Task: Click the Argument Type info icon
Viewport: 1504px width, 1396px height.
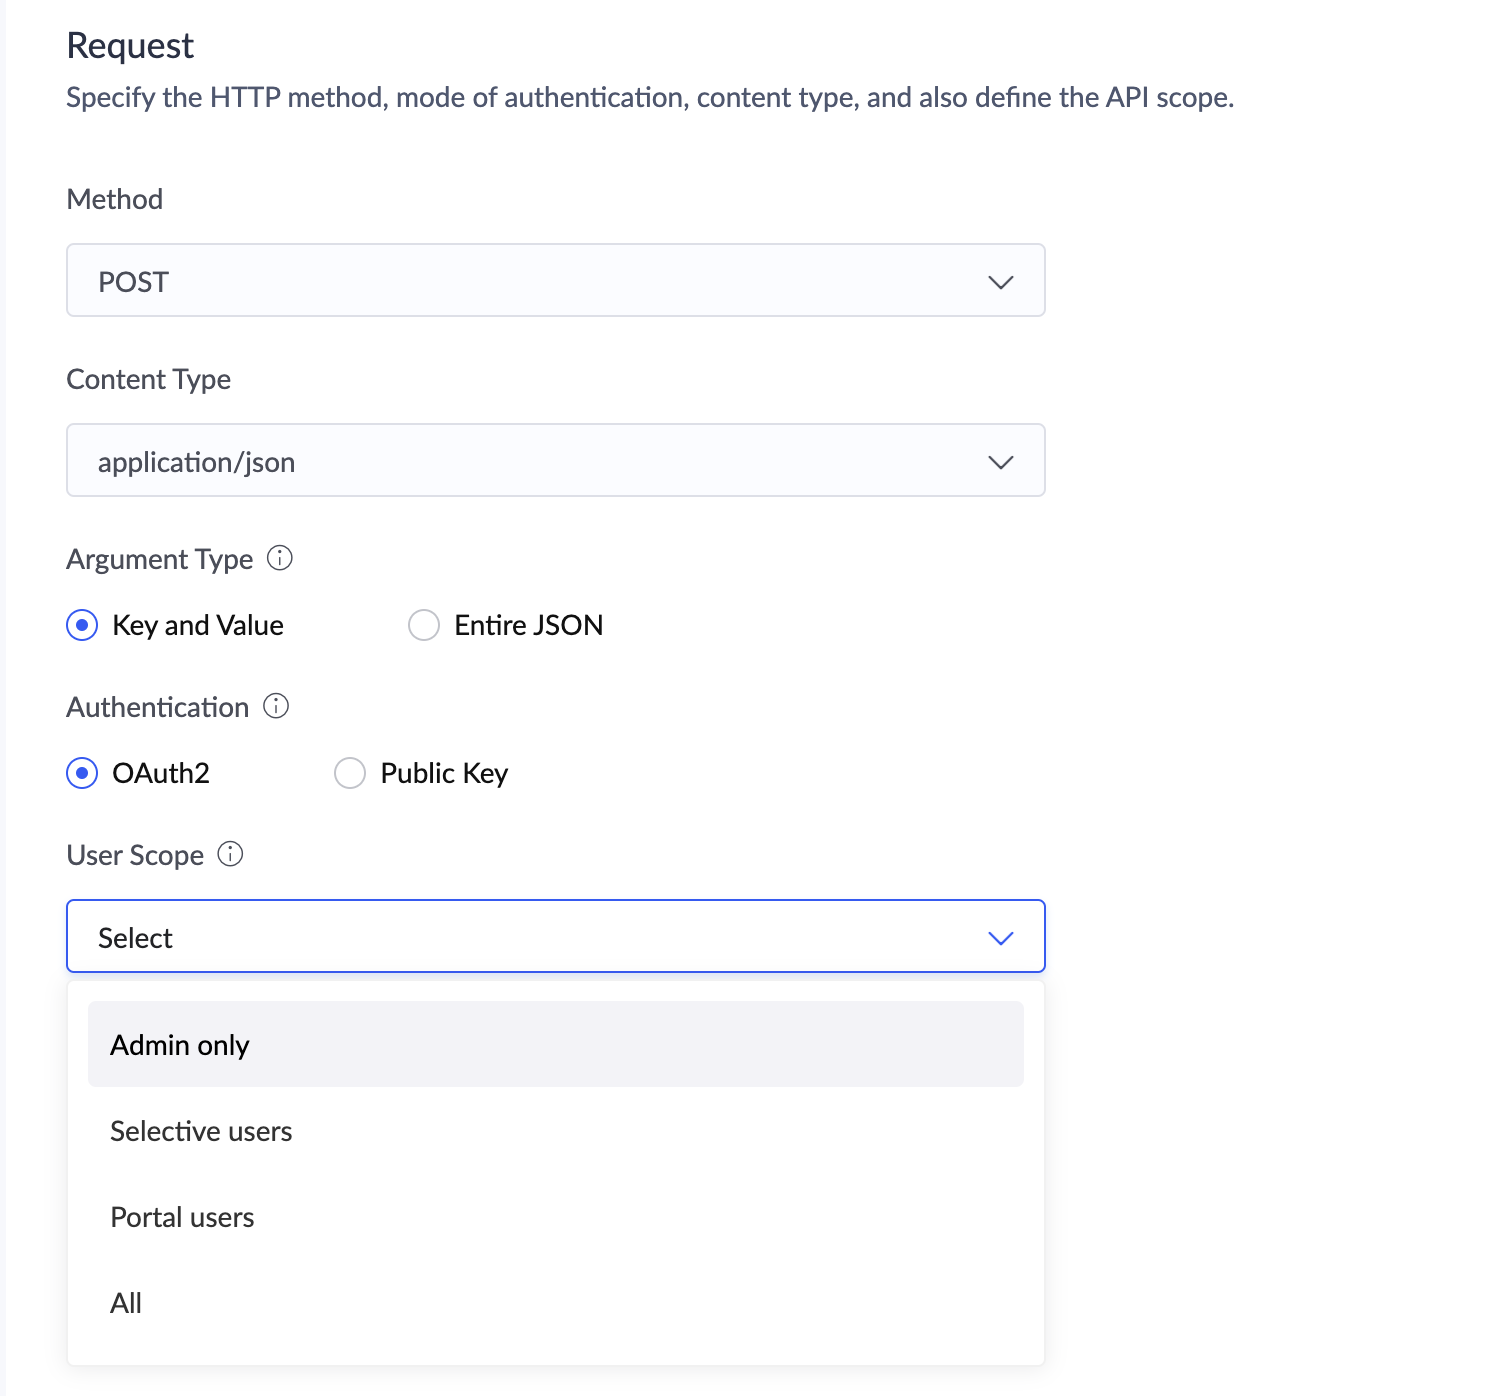Action: pos(280,558)
